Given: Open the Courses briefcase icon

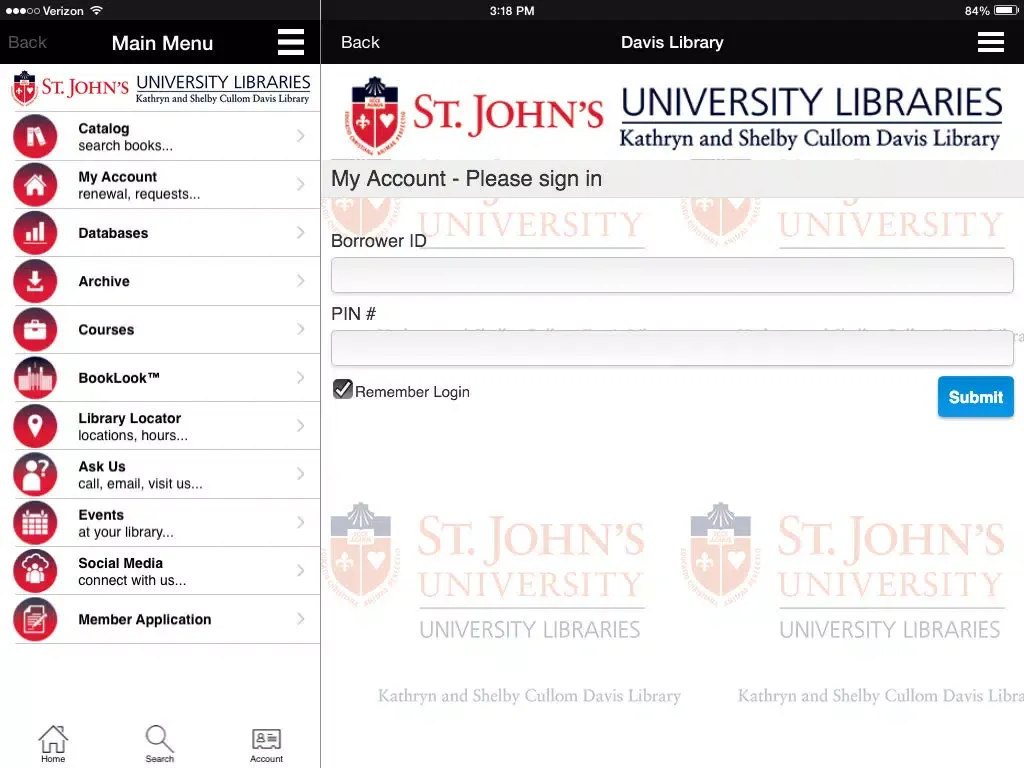Looking at the screenshot, I should click(35, 330).
